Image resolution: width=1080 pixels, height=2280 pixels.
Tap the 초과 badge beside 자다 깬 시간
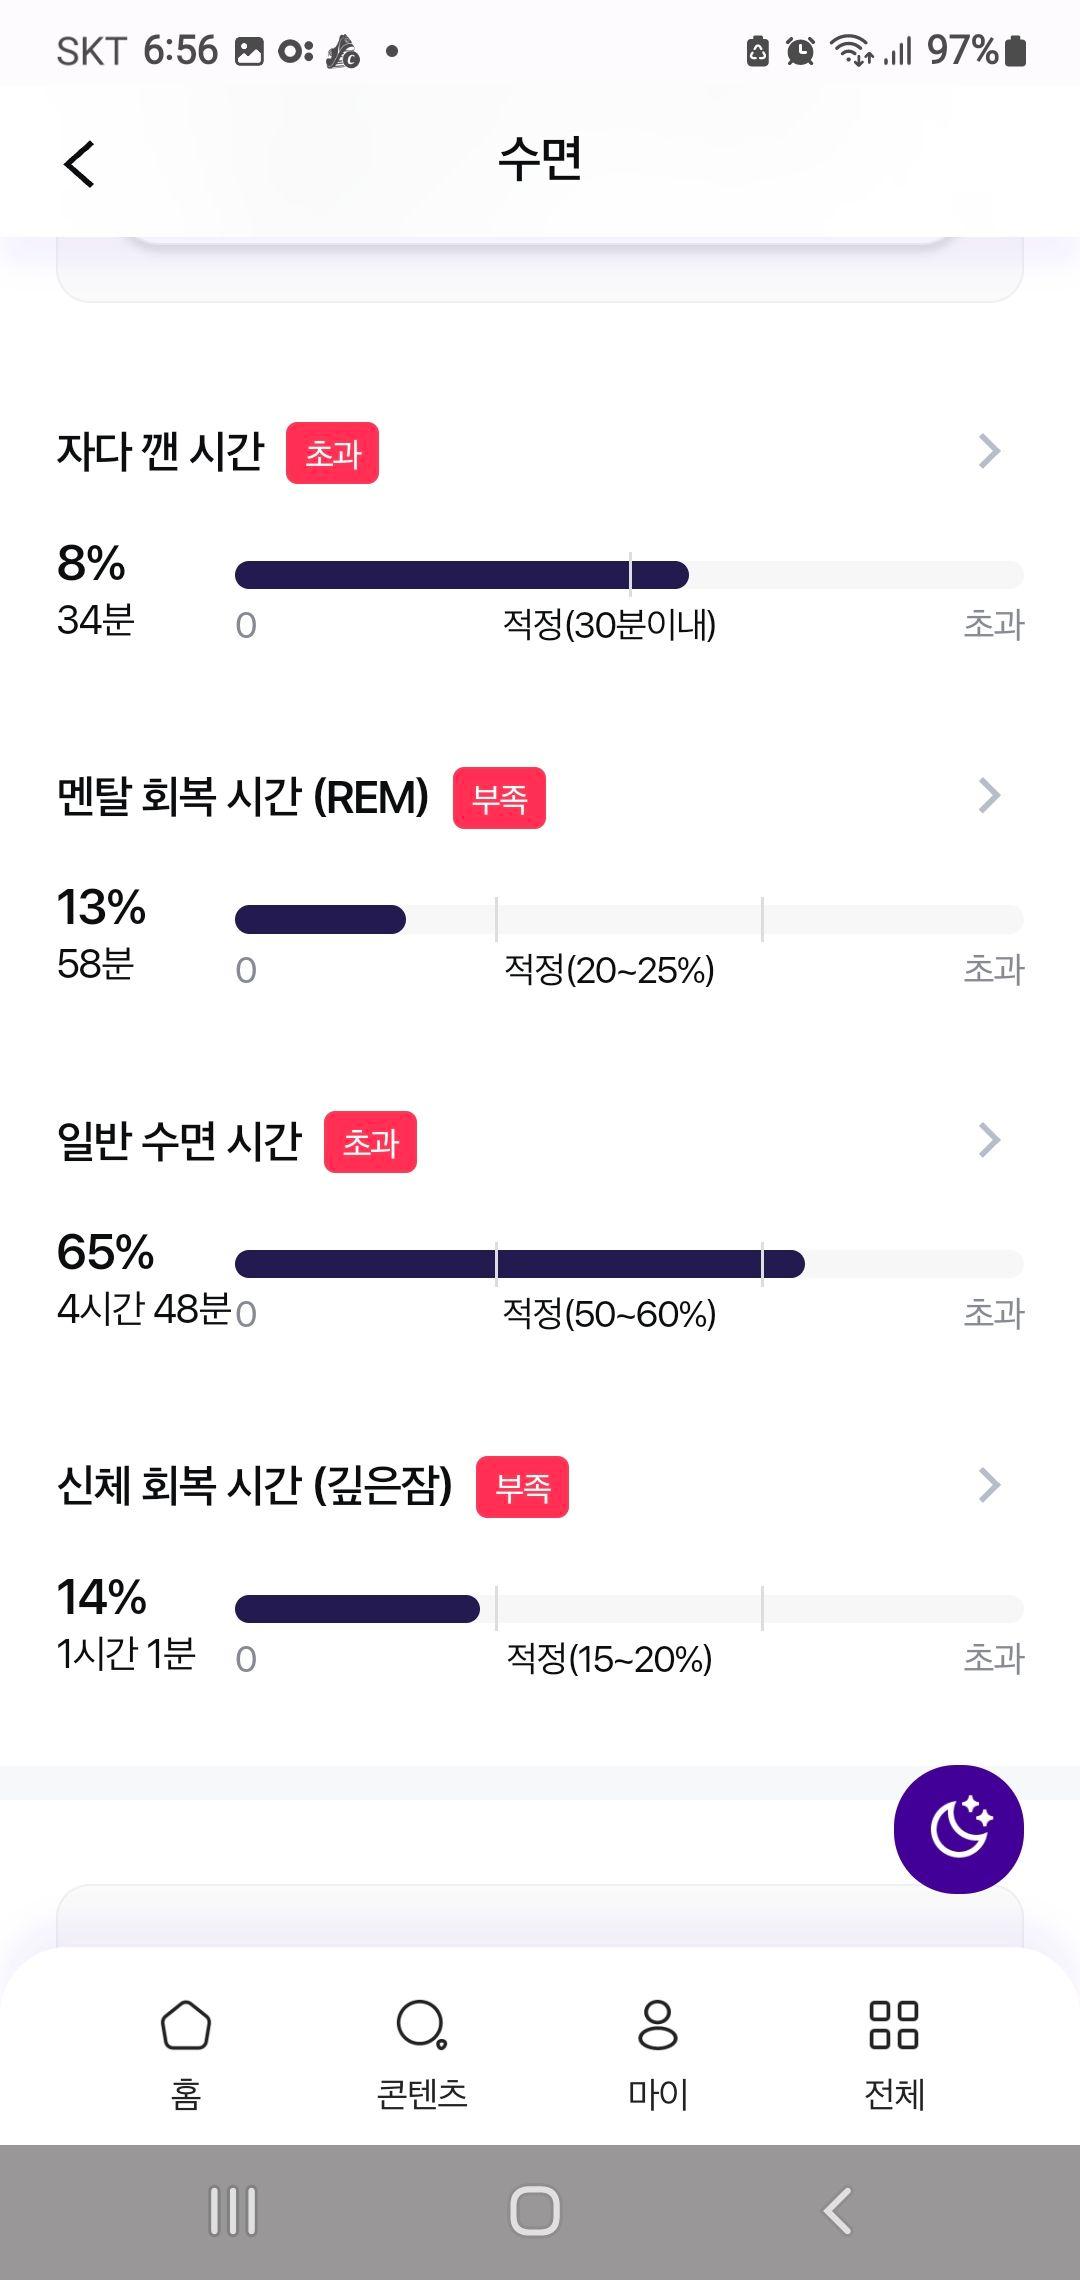(x=332, y=453)
